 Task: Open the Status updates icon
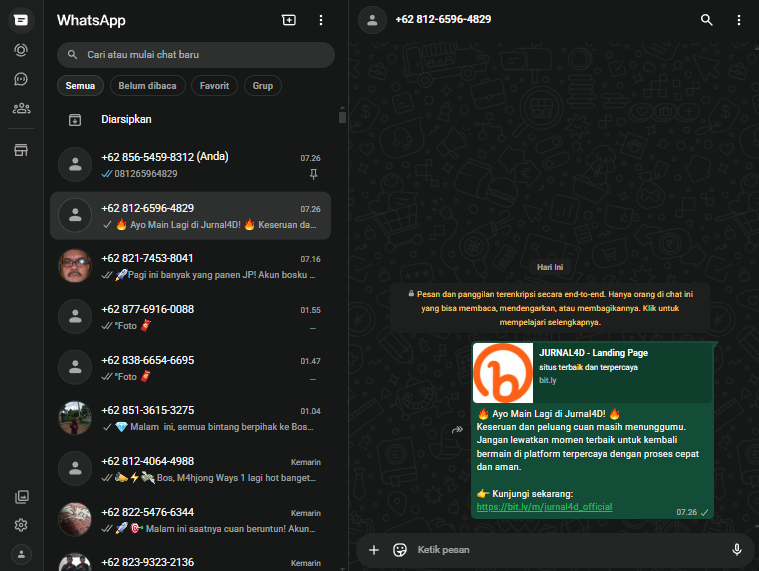click(x=21, y=50)
